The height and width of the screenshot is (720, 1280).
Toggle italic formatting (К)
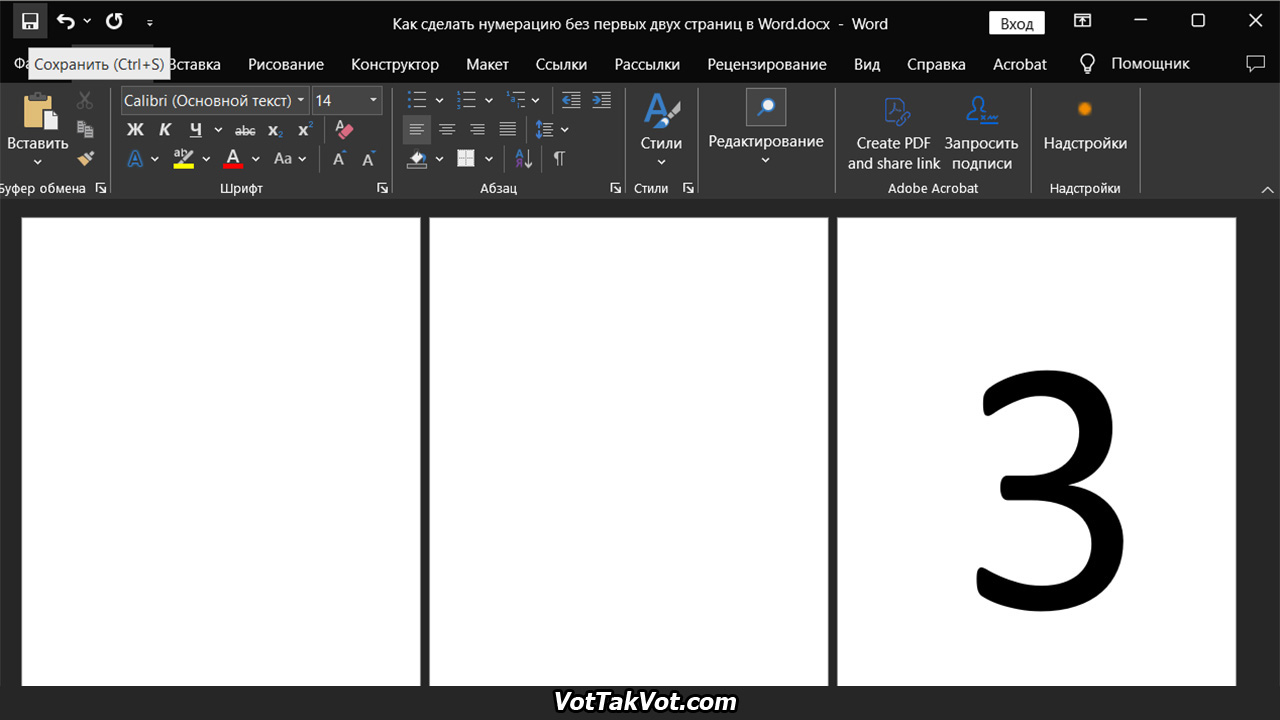(x=165, y=130)
